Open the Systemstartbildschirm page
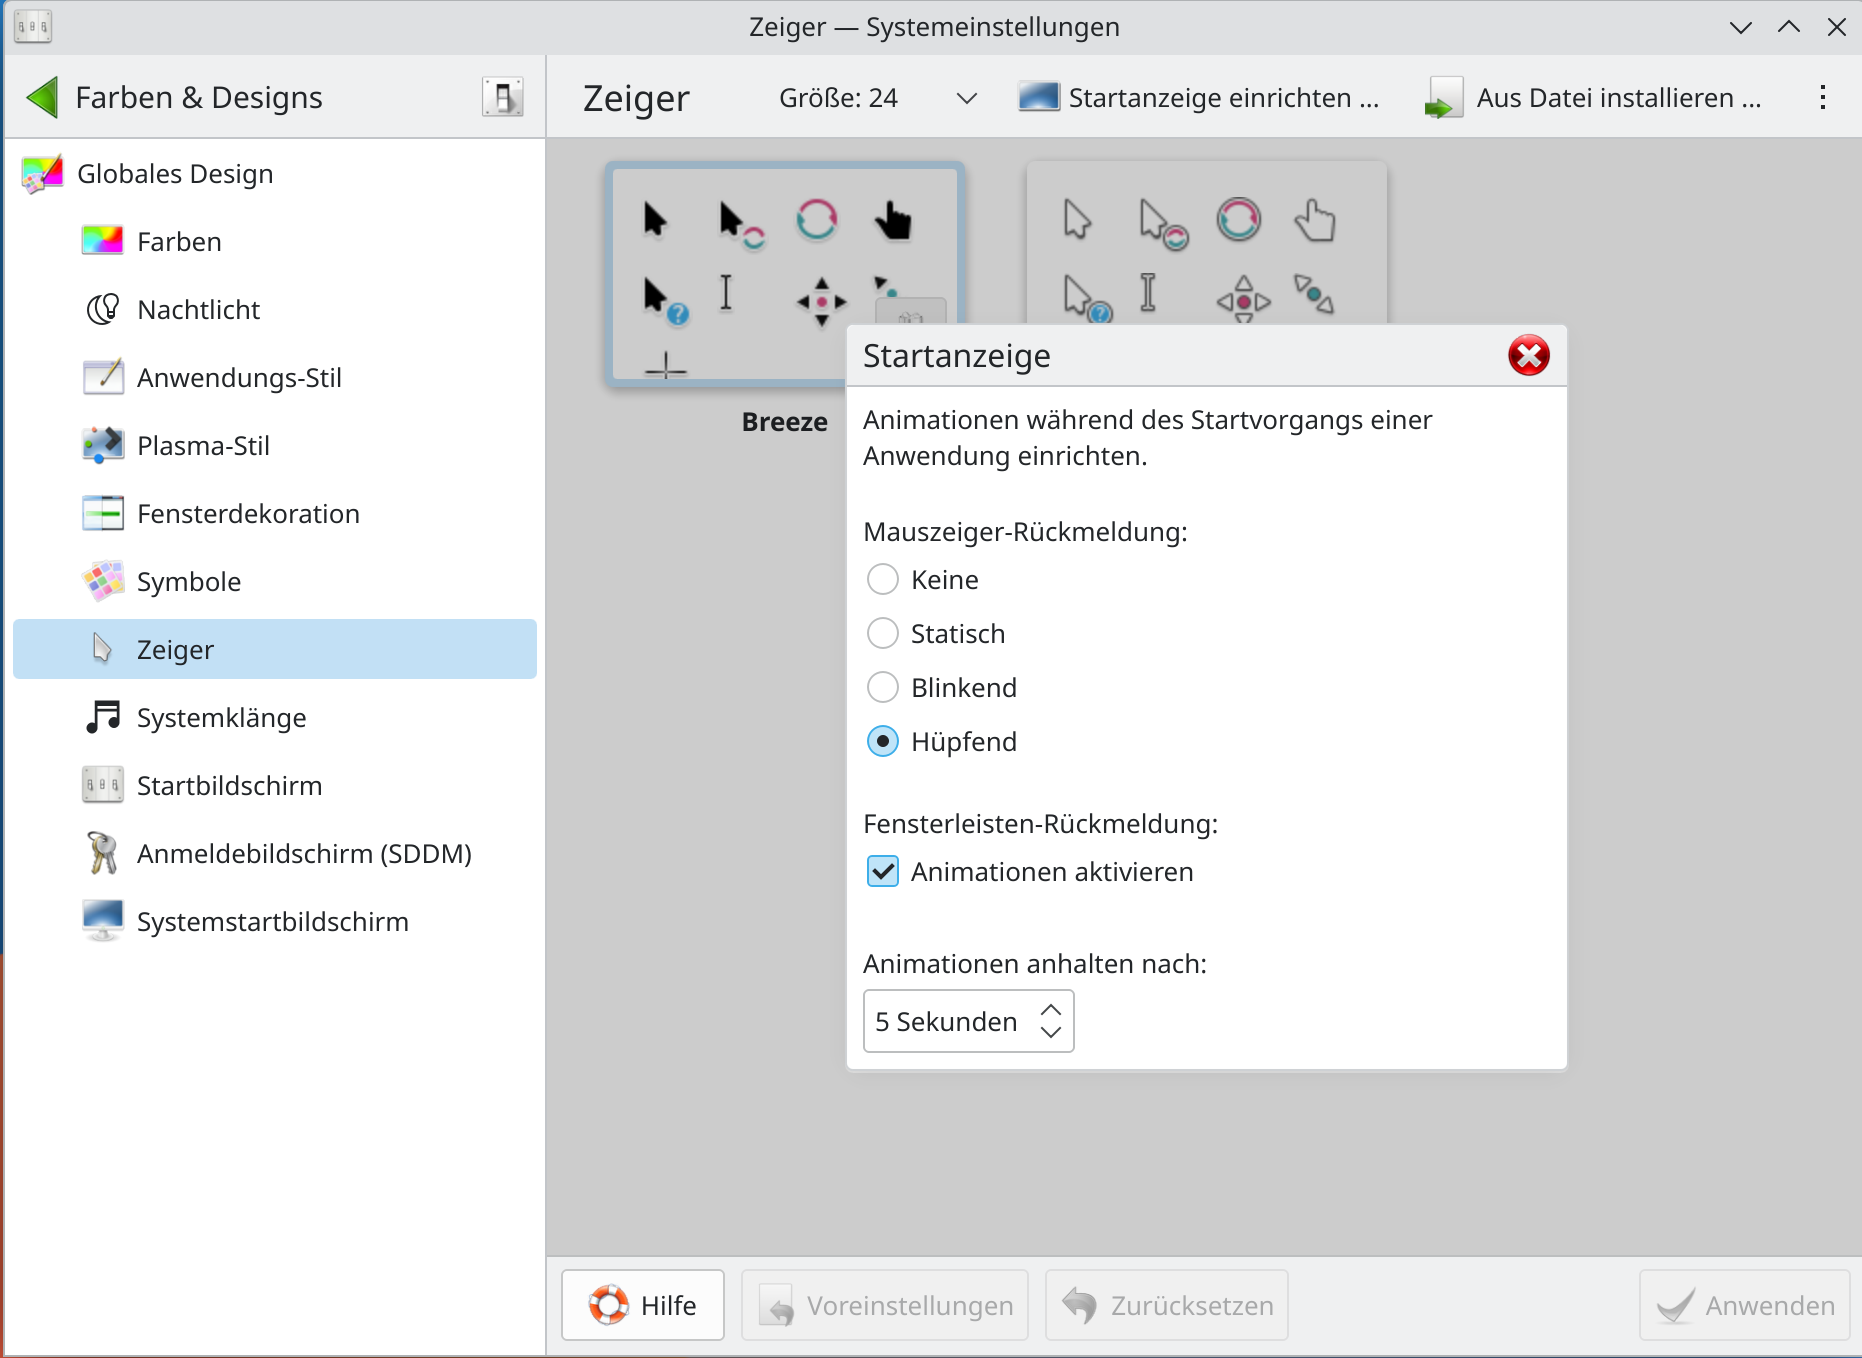 click(x=275, y=922)
